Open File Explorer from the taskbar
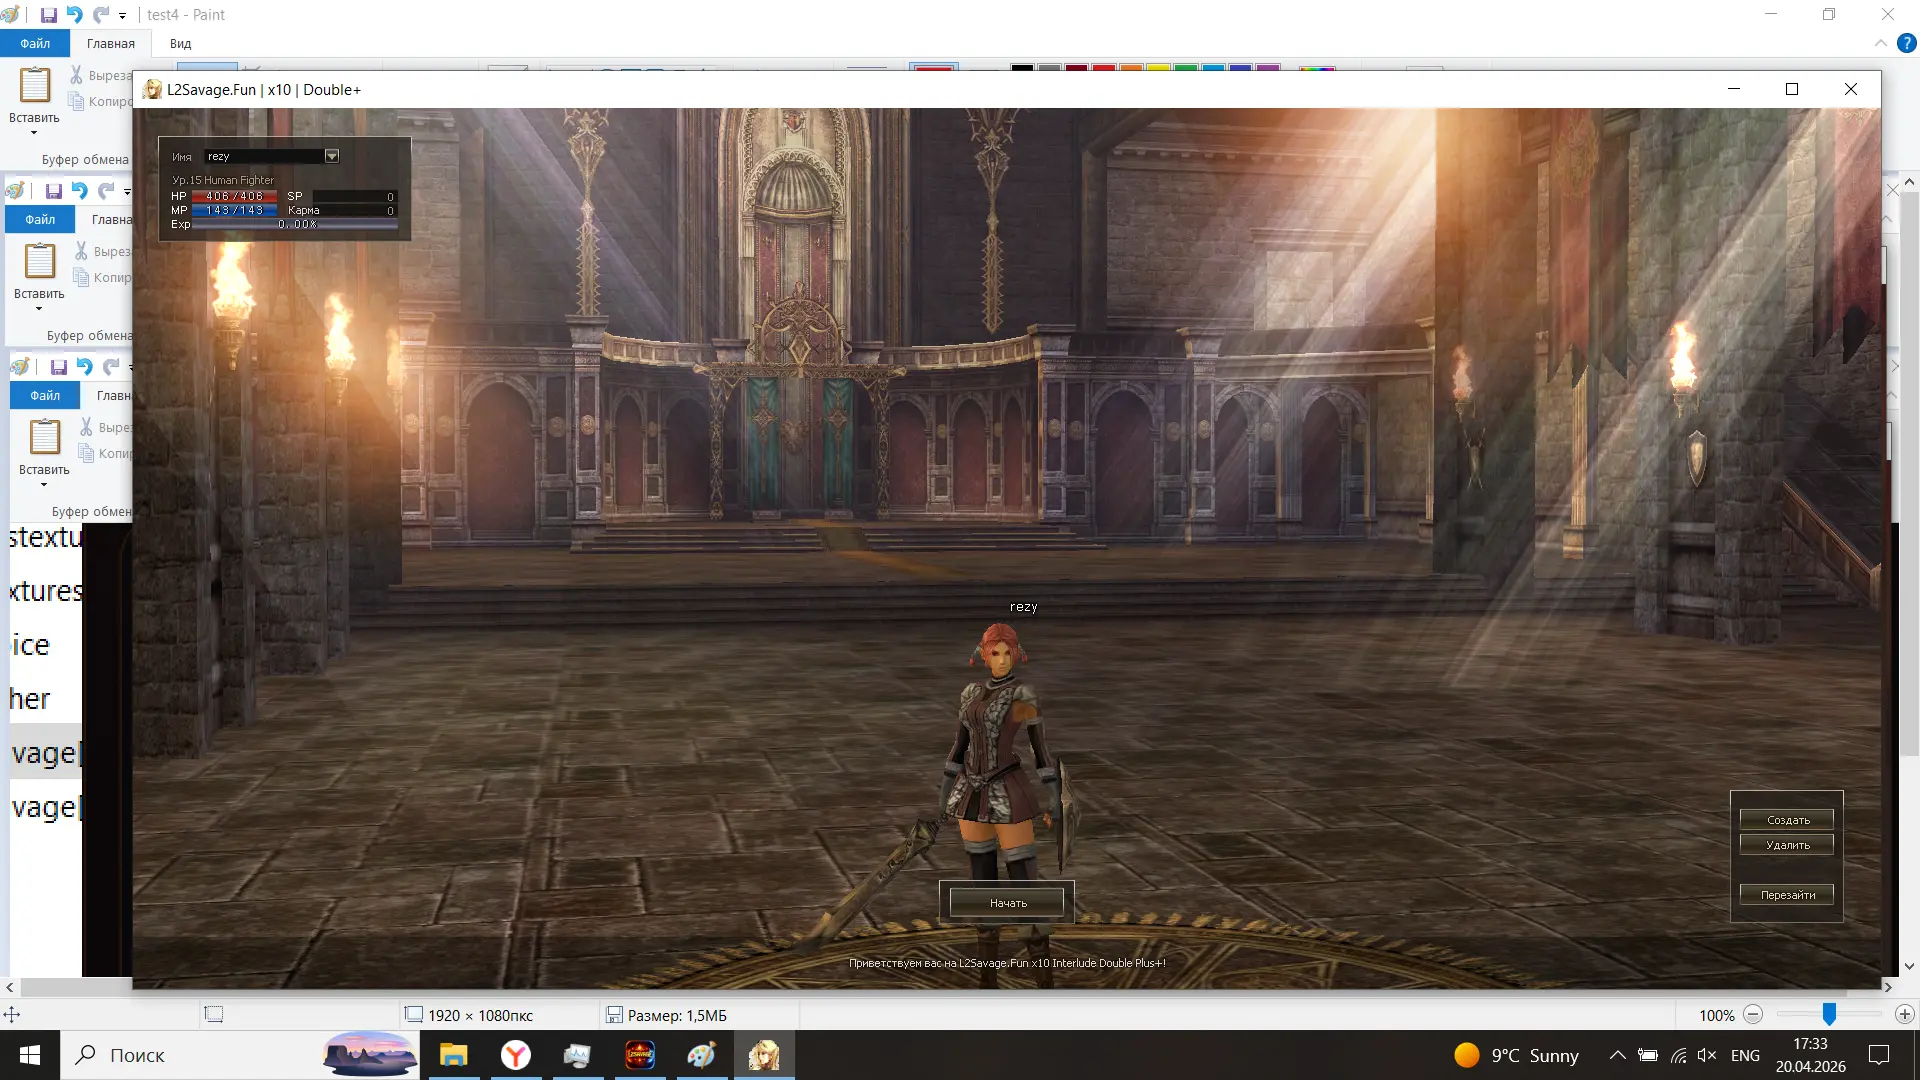This screenshot has width=1920, height=1080. tap(453, 1055)
